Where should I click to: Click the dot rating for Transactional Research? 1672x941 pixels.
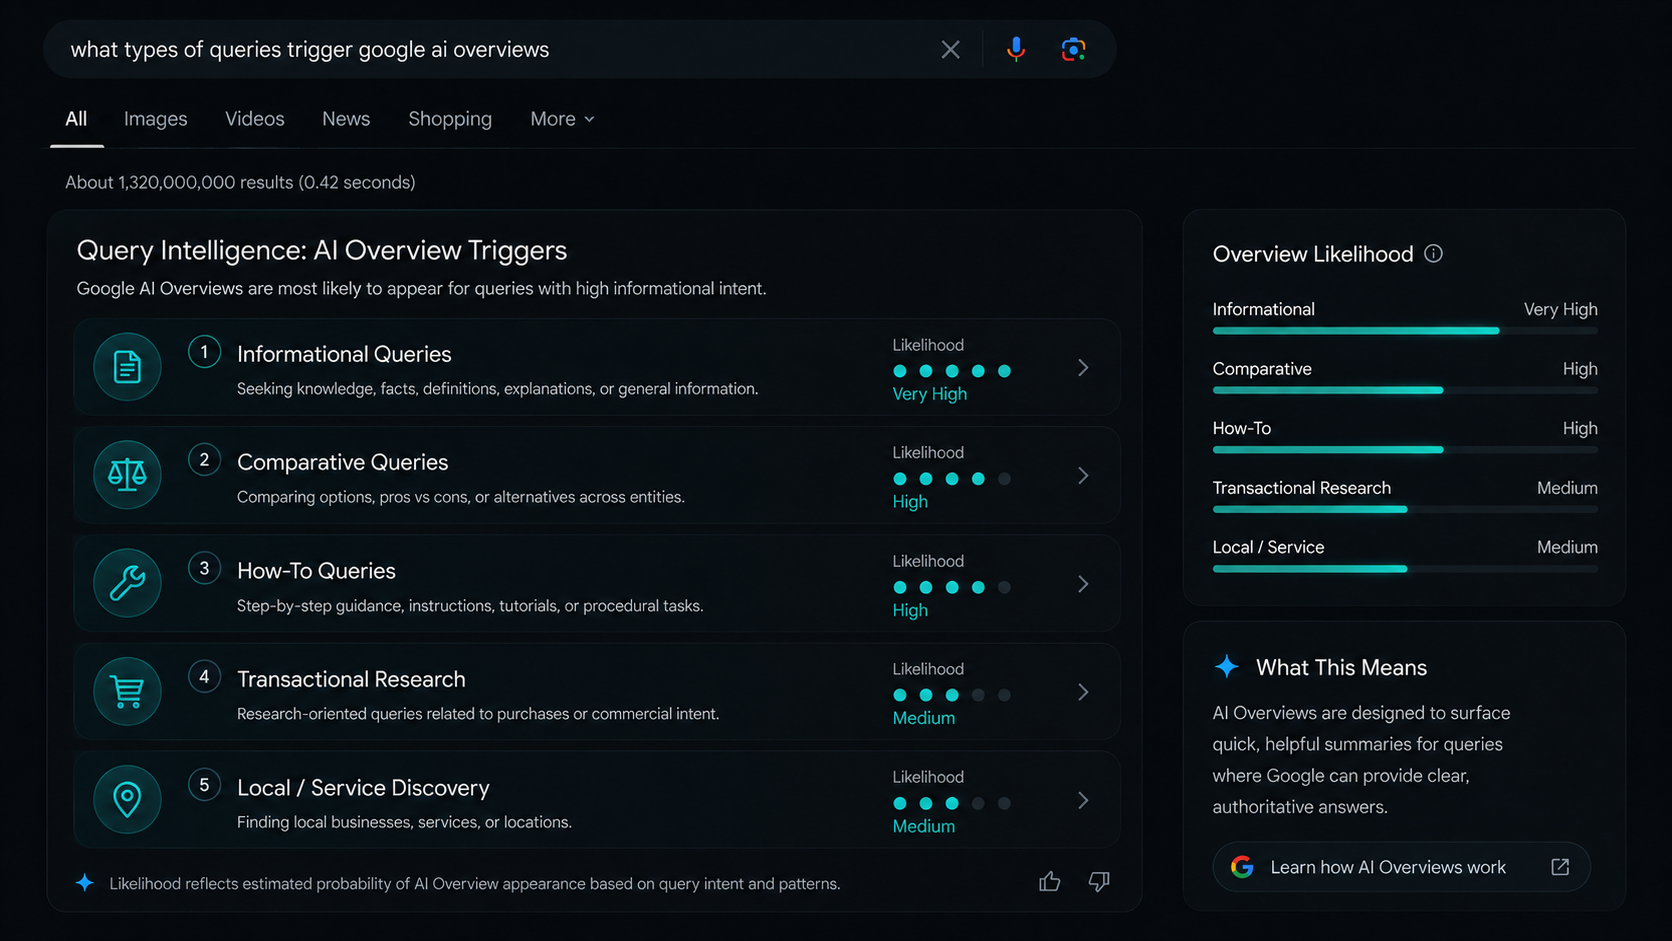[x=952, y=695]
